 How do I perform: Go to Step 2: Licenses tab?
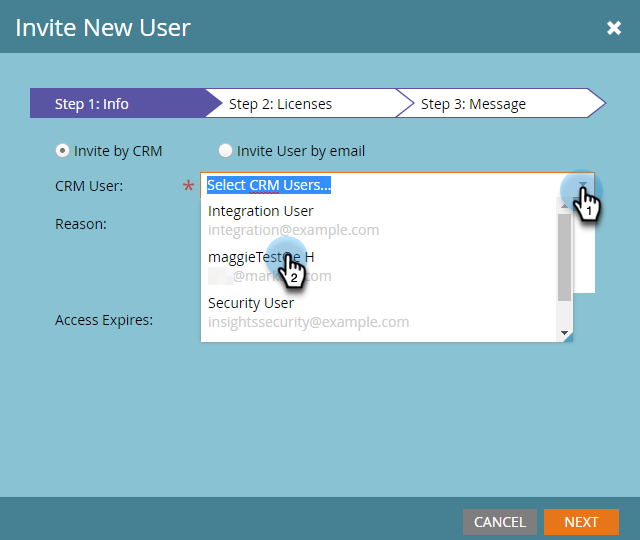tap(302, 104)
